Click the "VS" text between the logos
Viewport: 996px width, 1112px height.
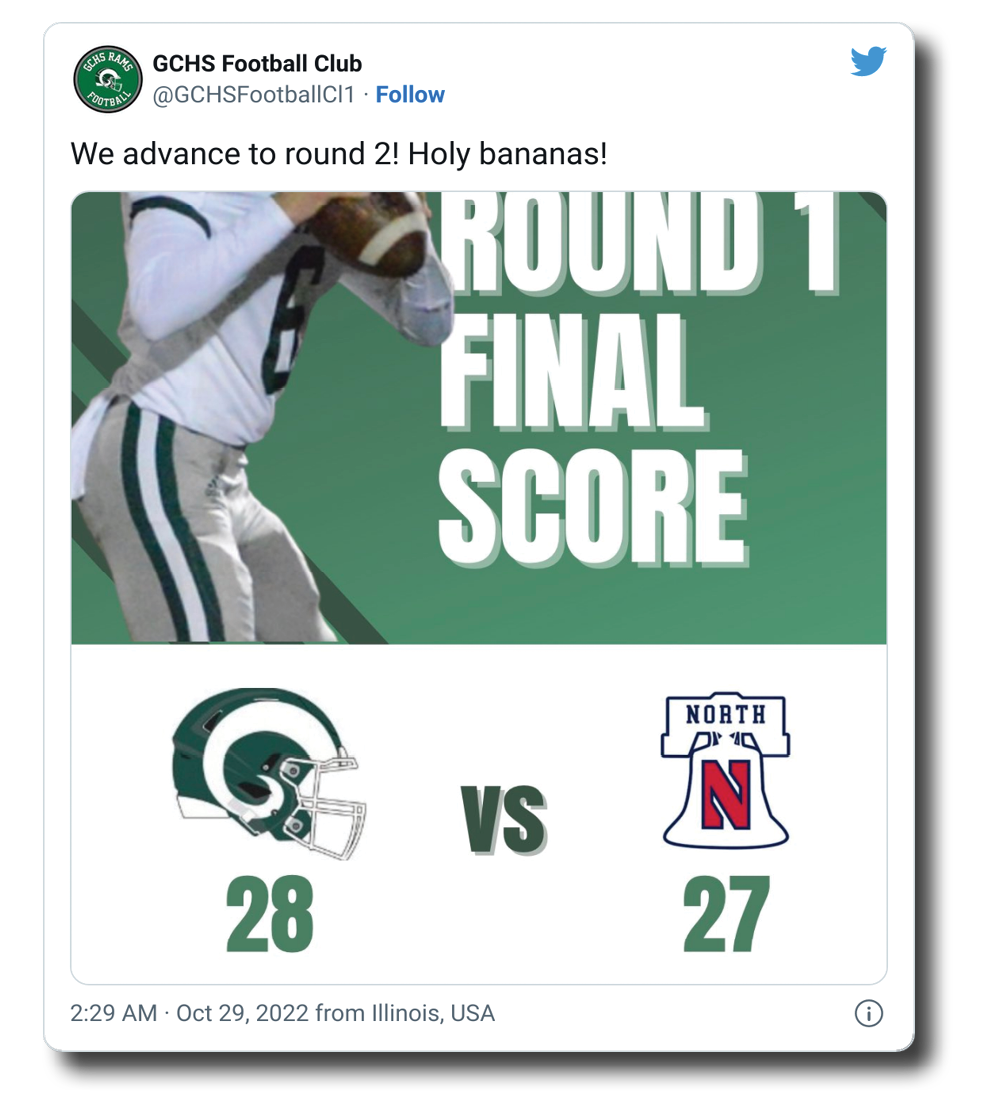[503, 820]
